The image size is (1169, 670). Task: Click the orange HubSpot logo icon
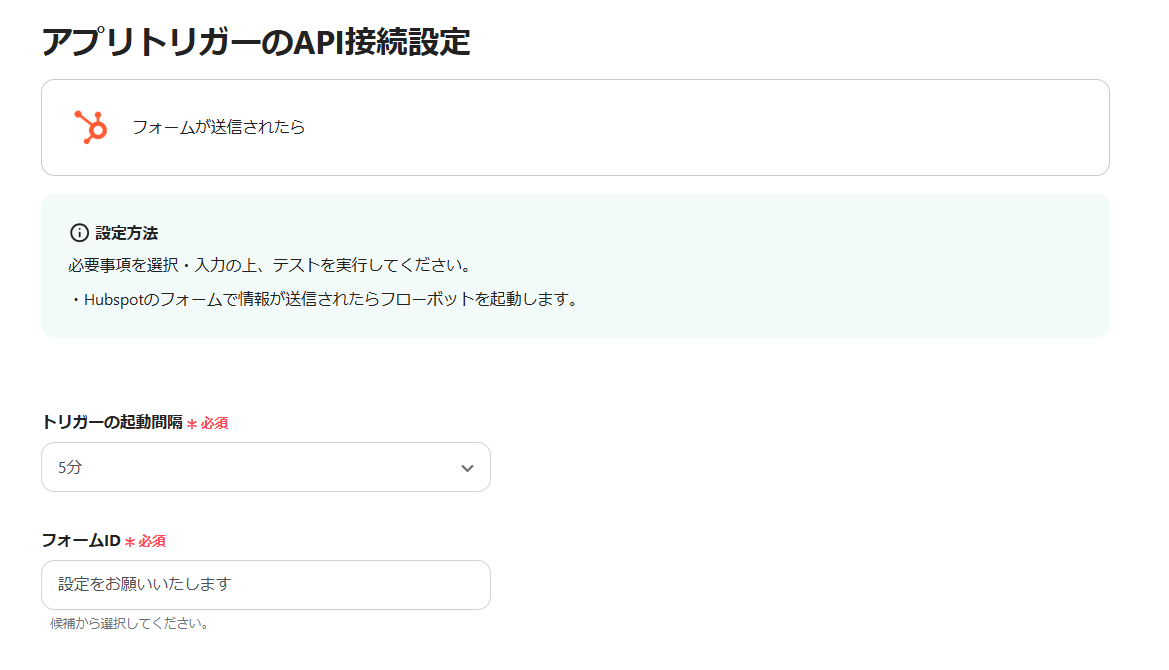[x=90, y=127]
